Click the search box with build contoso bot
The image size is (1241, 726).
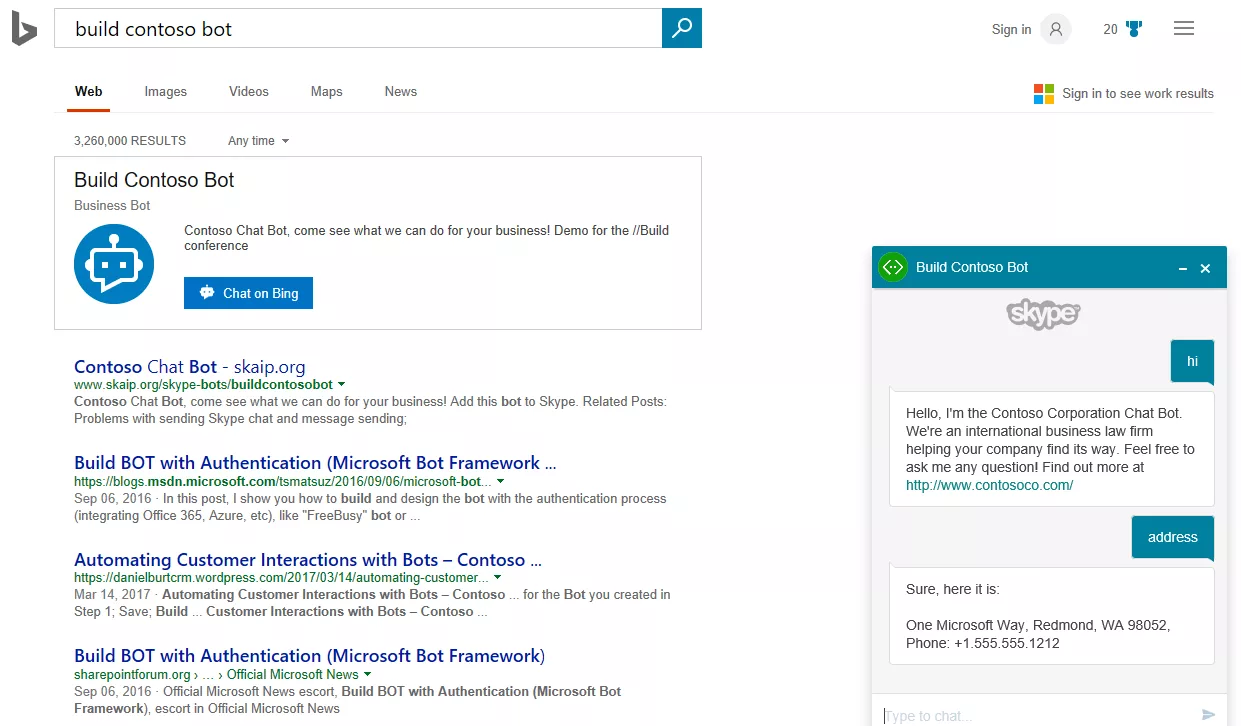pos(358,28)
